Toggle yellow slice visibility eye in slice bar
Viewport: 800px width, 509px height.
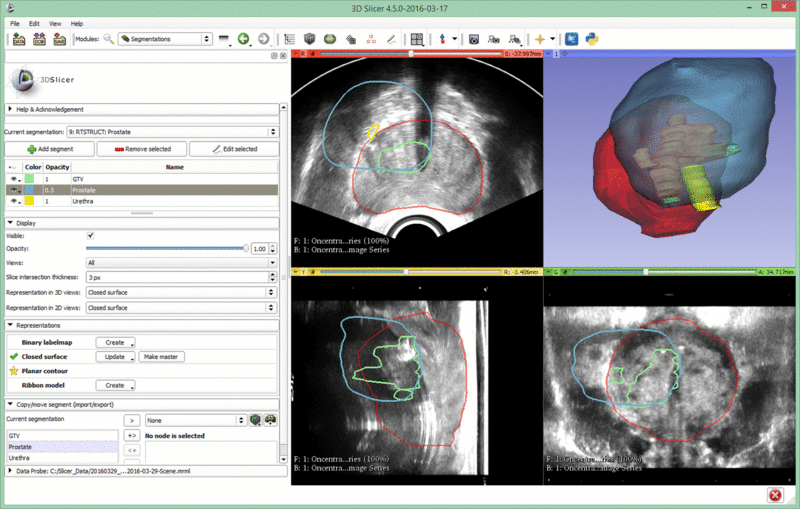(x=312, y=272)
